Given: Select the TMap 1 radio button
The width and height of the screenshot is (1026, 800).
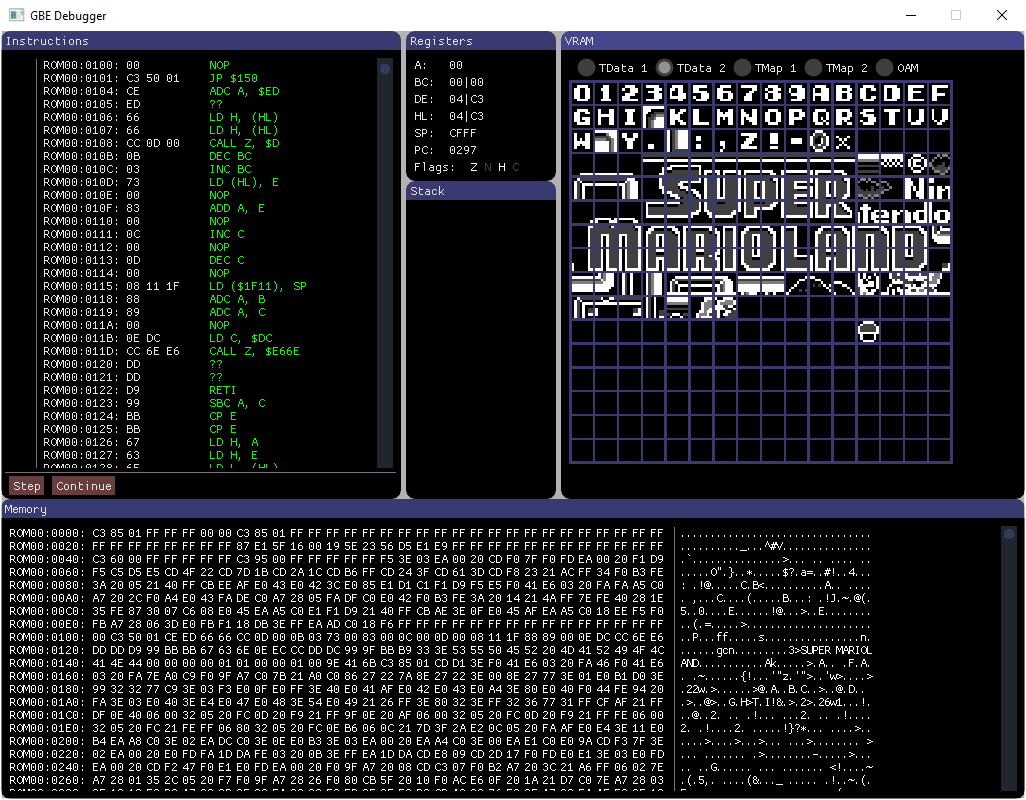Looking at the screenshot, I should point(742,68).
